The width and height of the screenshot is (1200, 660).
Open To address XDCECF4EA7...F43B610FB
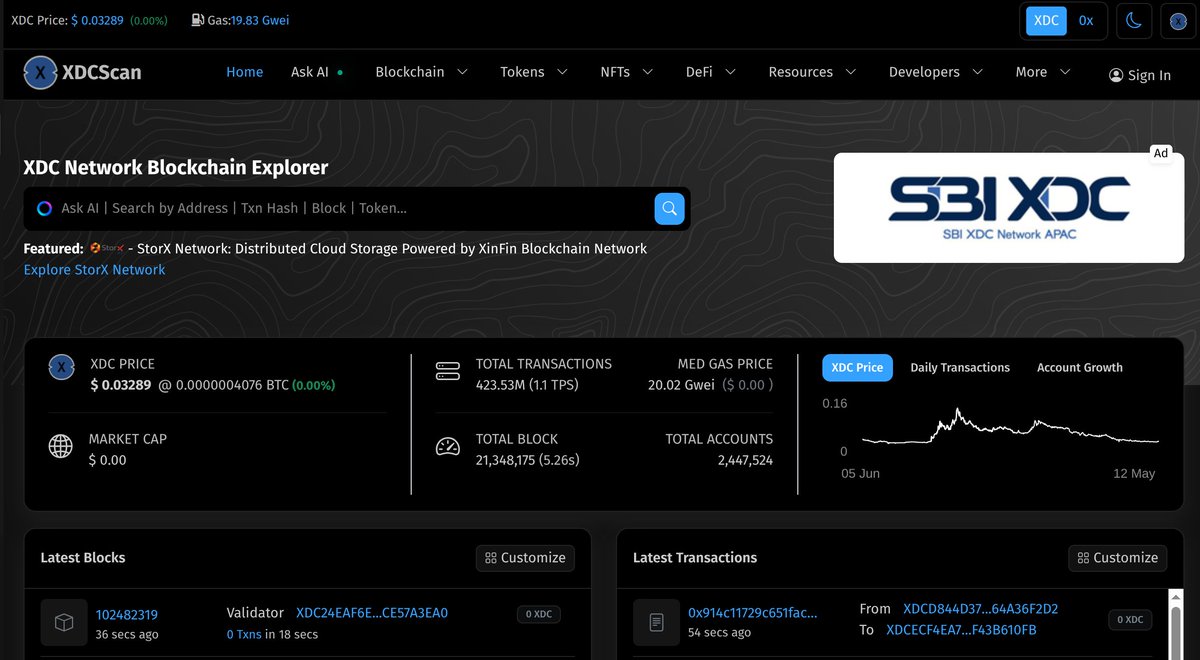coord(961,630)
